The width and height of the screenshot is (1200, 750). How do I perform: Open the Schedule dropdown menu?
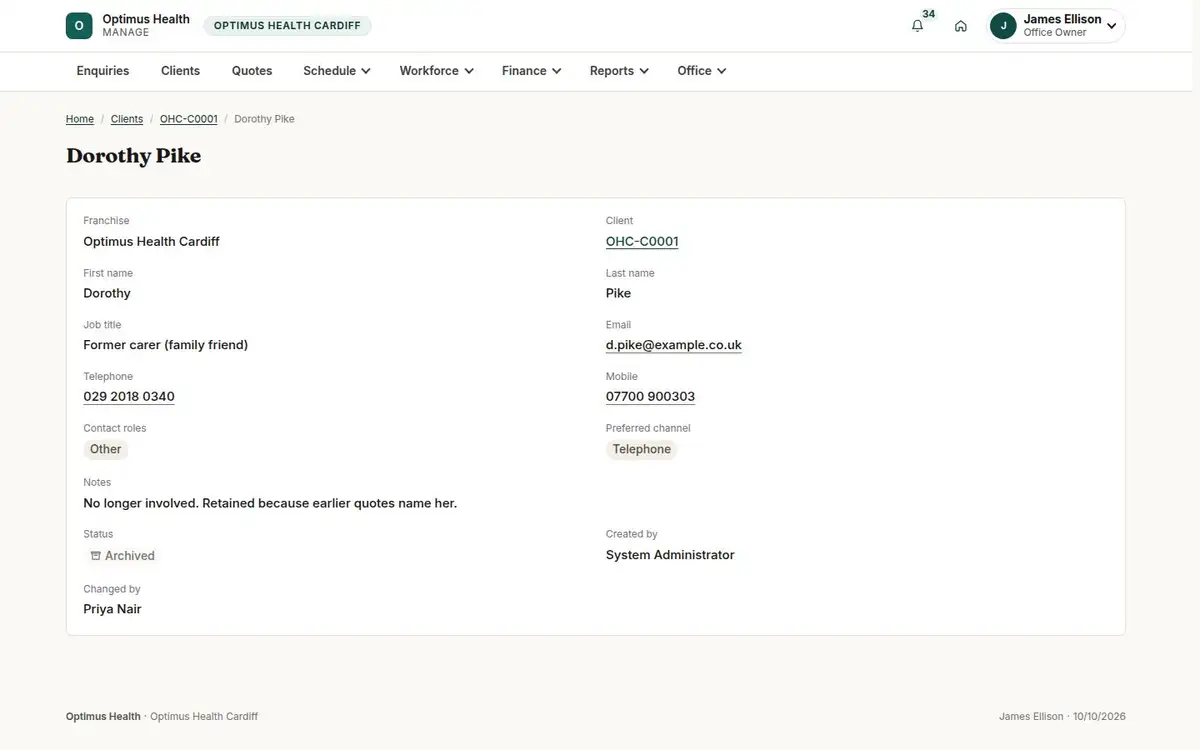(x=337, y=71)
